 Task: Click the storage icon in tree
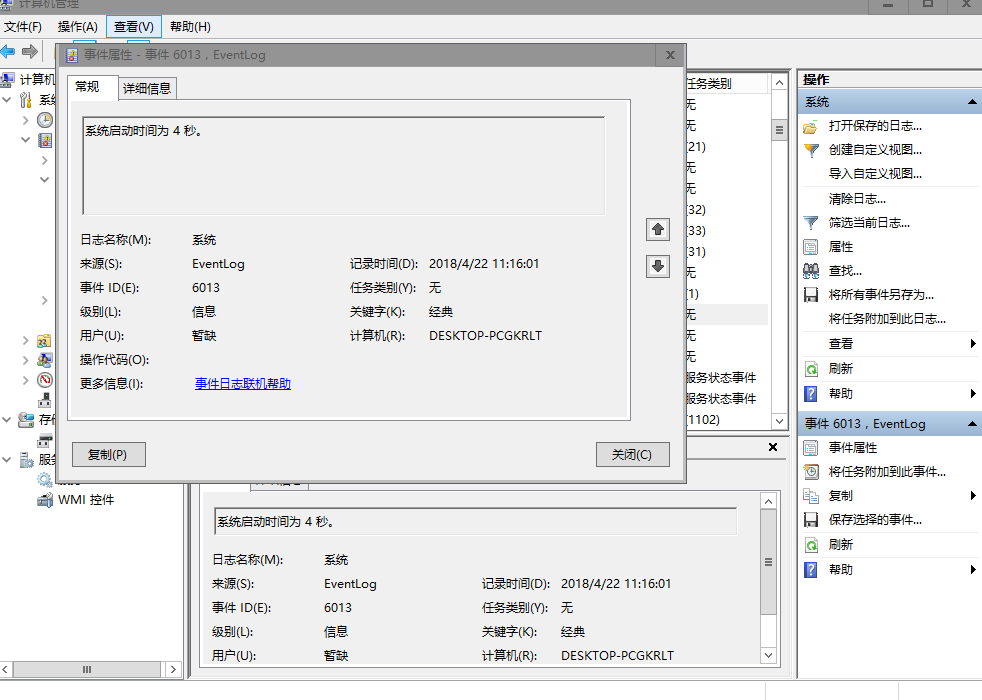tap(26, 419)
